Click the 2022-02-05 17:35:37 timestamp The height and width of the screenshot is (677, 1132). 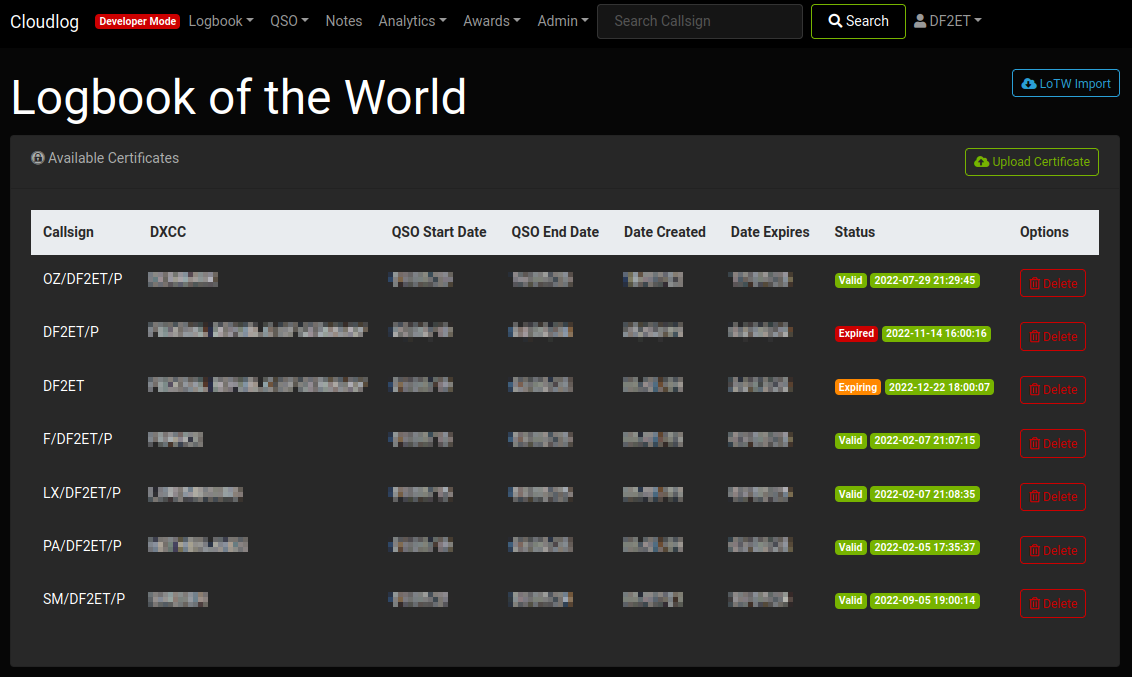pos(925,547)
